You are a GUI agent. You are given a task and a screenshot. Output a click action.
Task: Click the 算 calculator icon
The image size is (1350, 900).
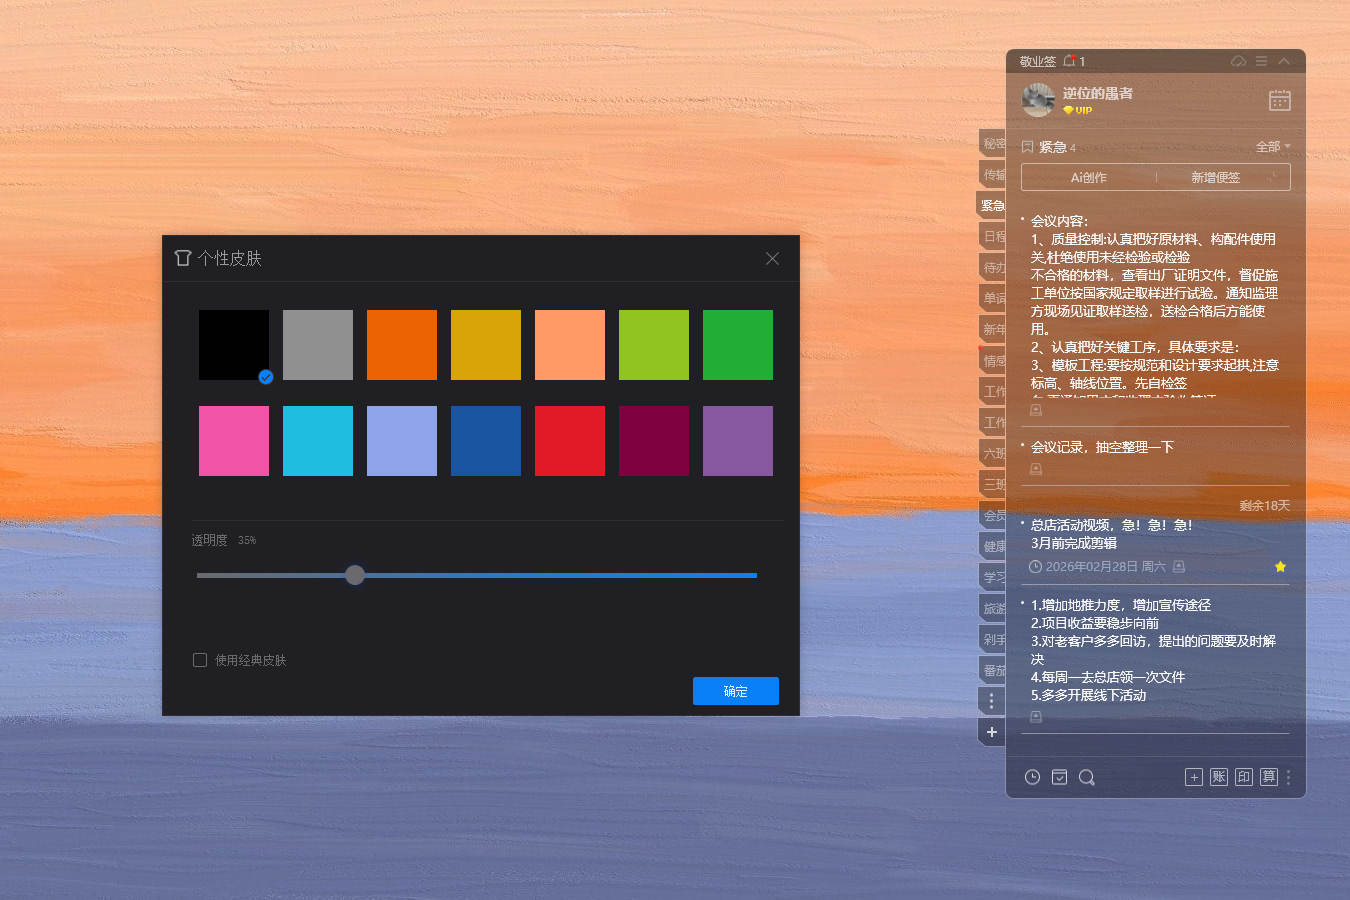pyautogui.click(x=1268, y=777)
